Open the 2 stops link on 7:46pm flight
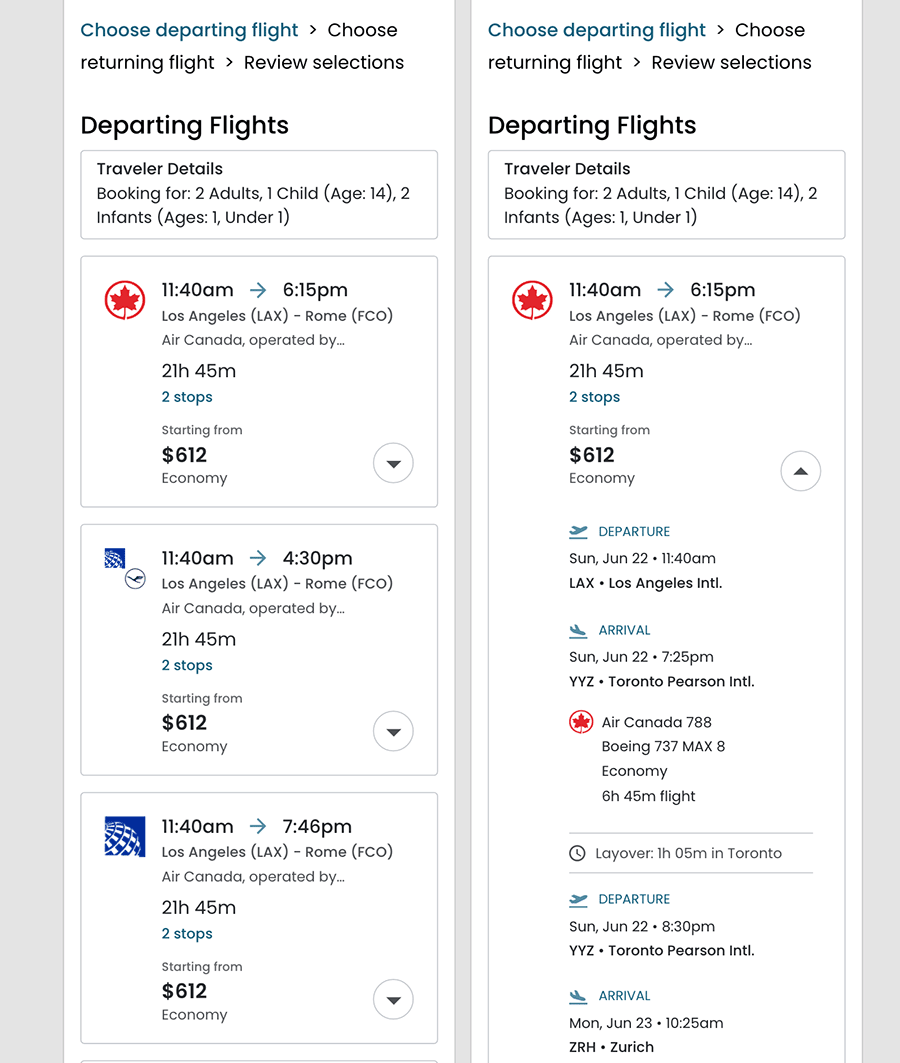Viewport: 900px width, 1063px height. point(187,934)
